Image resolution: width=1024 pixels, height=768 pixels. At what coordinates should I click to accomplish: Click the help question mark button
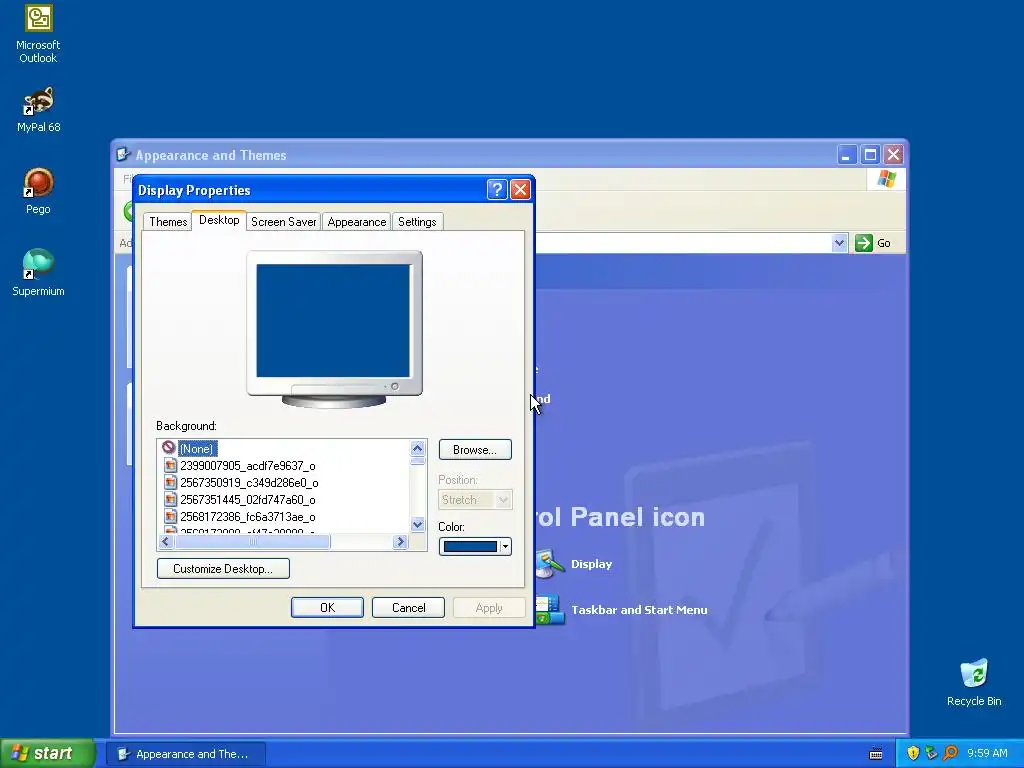point(497,189)
